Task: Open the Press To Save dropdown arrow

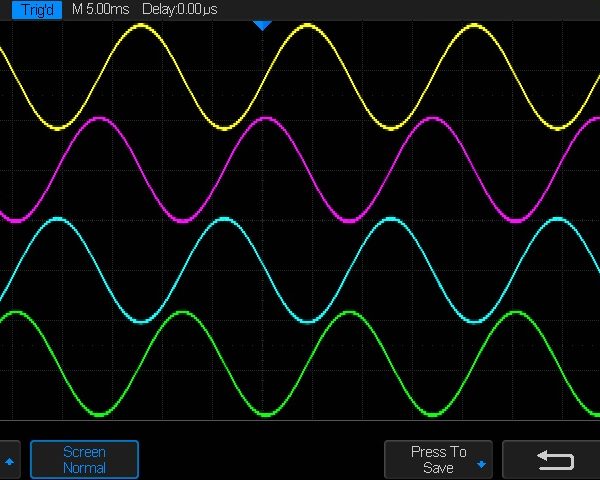Action: (481, 466)
